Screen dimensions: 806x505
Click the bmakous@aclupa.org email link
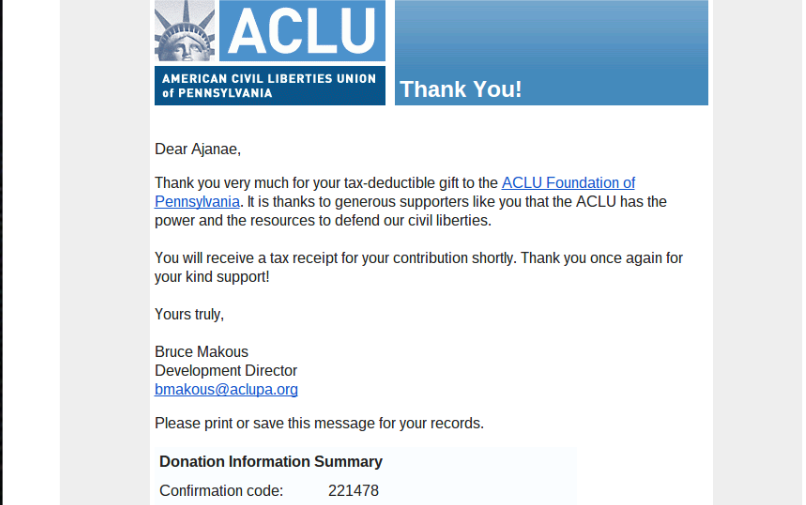pos(226,390)
